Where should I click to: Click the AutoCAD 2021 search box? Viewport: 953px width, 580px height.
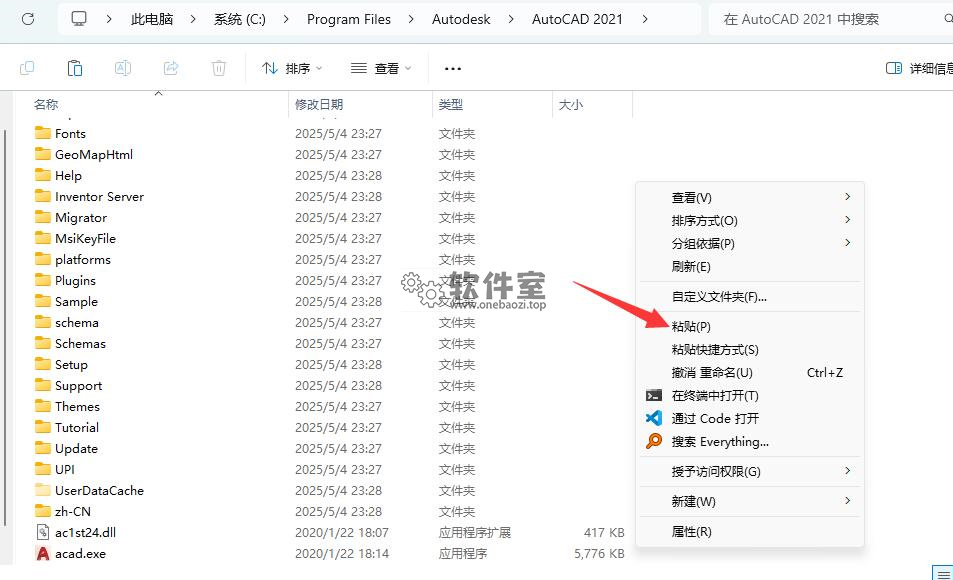click(831, 19)
